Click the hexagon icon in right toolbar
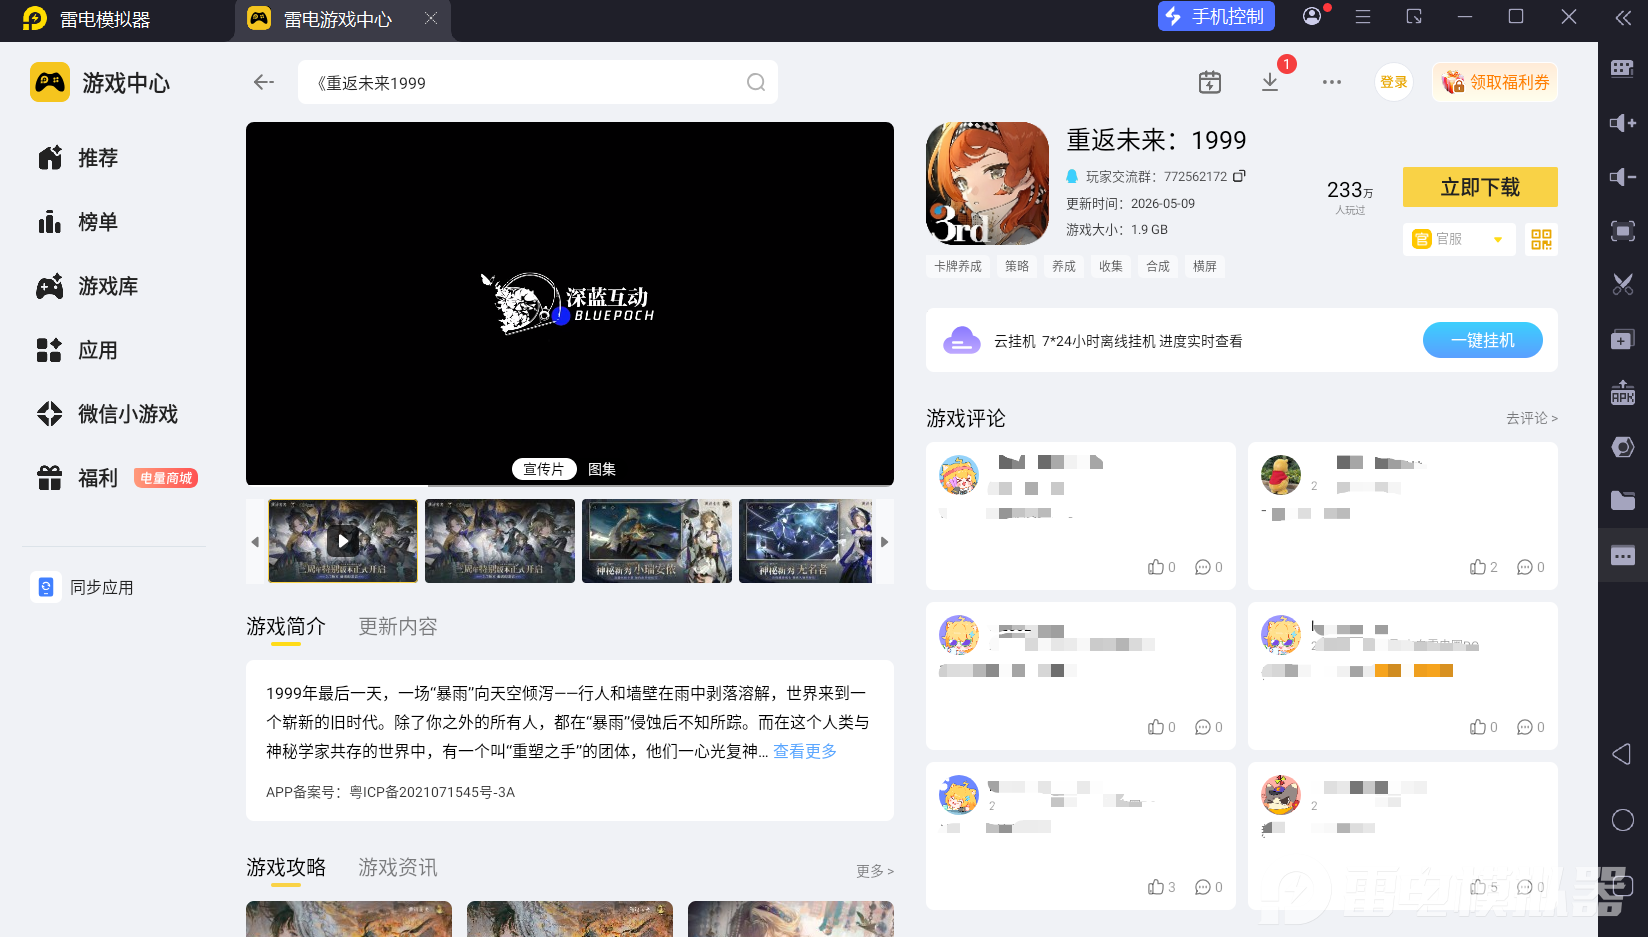1648x937 pixels. (1623, 447)
